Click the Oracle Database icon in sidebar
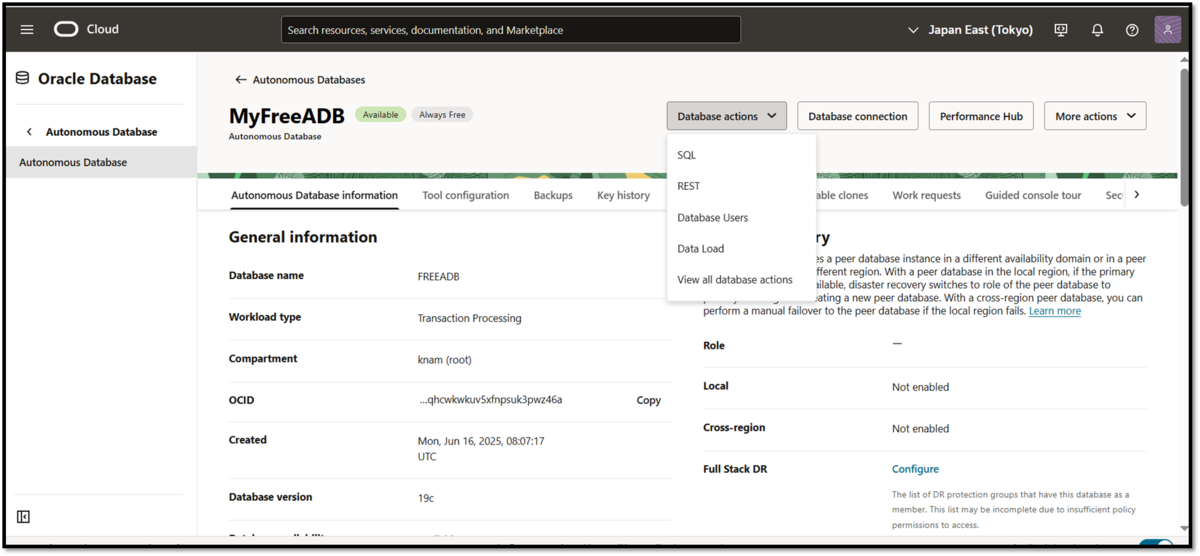 22,78
